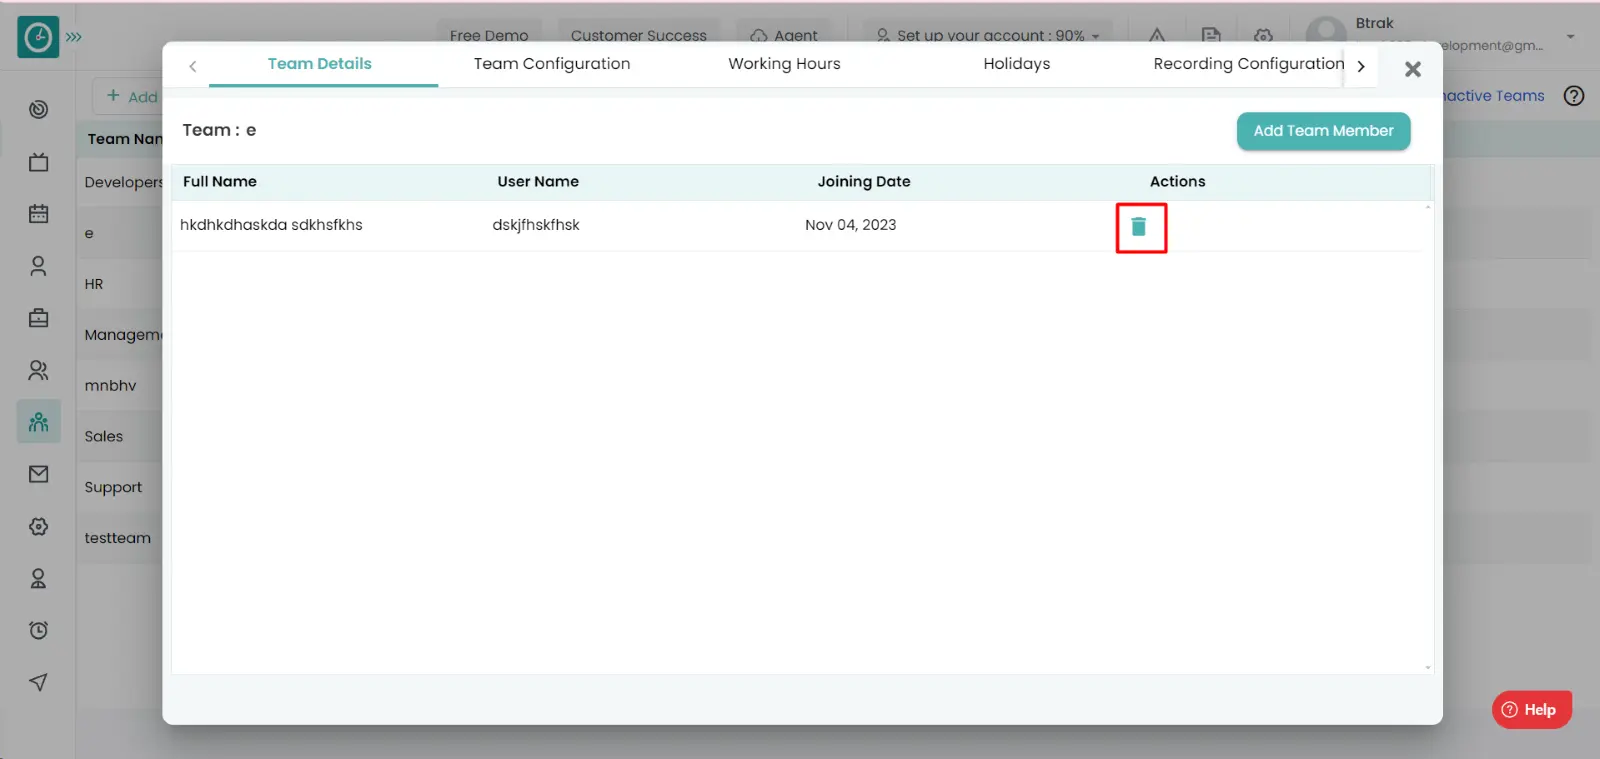This screenshot has height=759, width=1600.
Task: Click the question mark help icon
Action: click(1574, 96)
